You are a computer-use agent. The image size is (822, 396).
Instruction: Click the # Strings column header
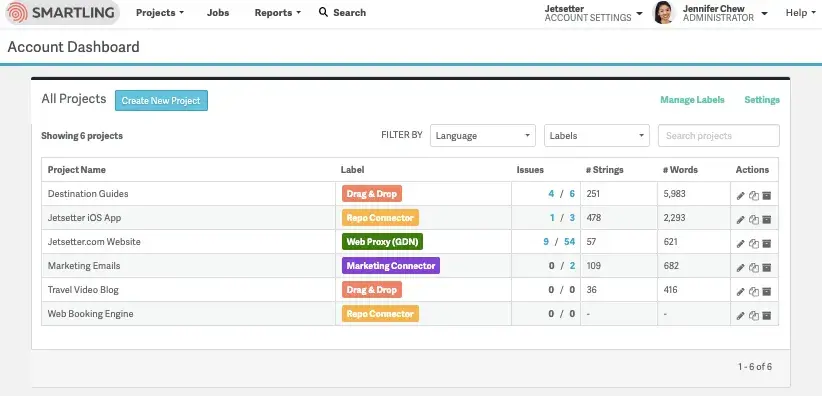coord(604,169)
